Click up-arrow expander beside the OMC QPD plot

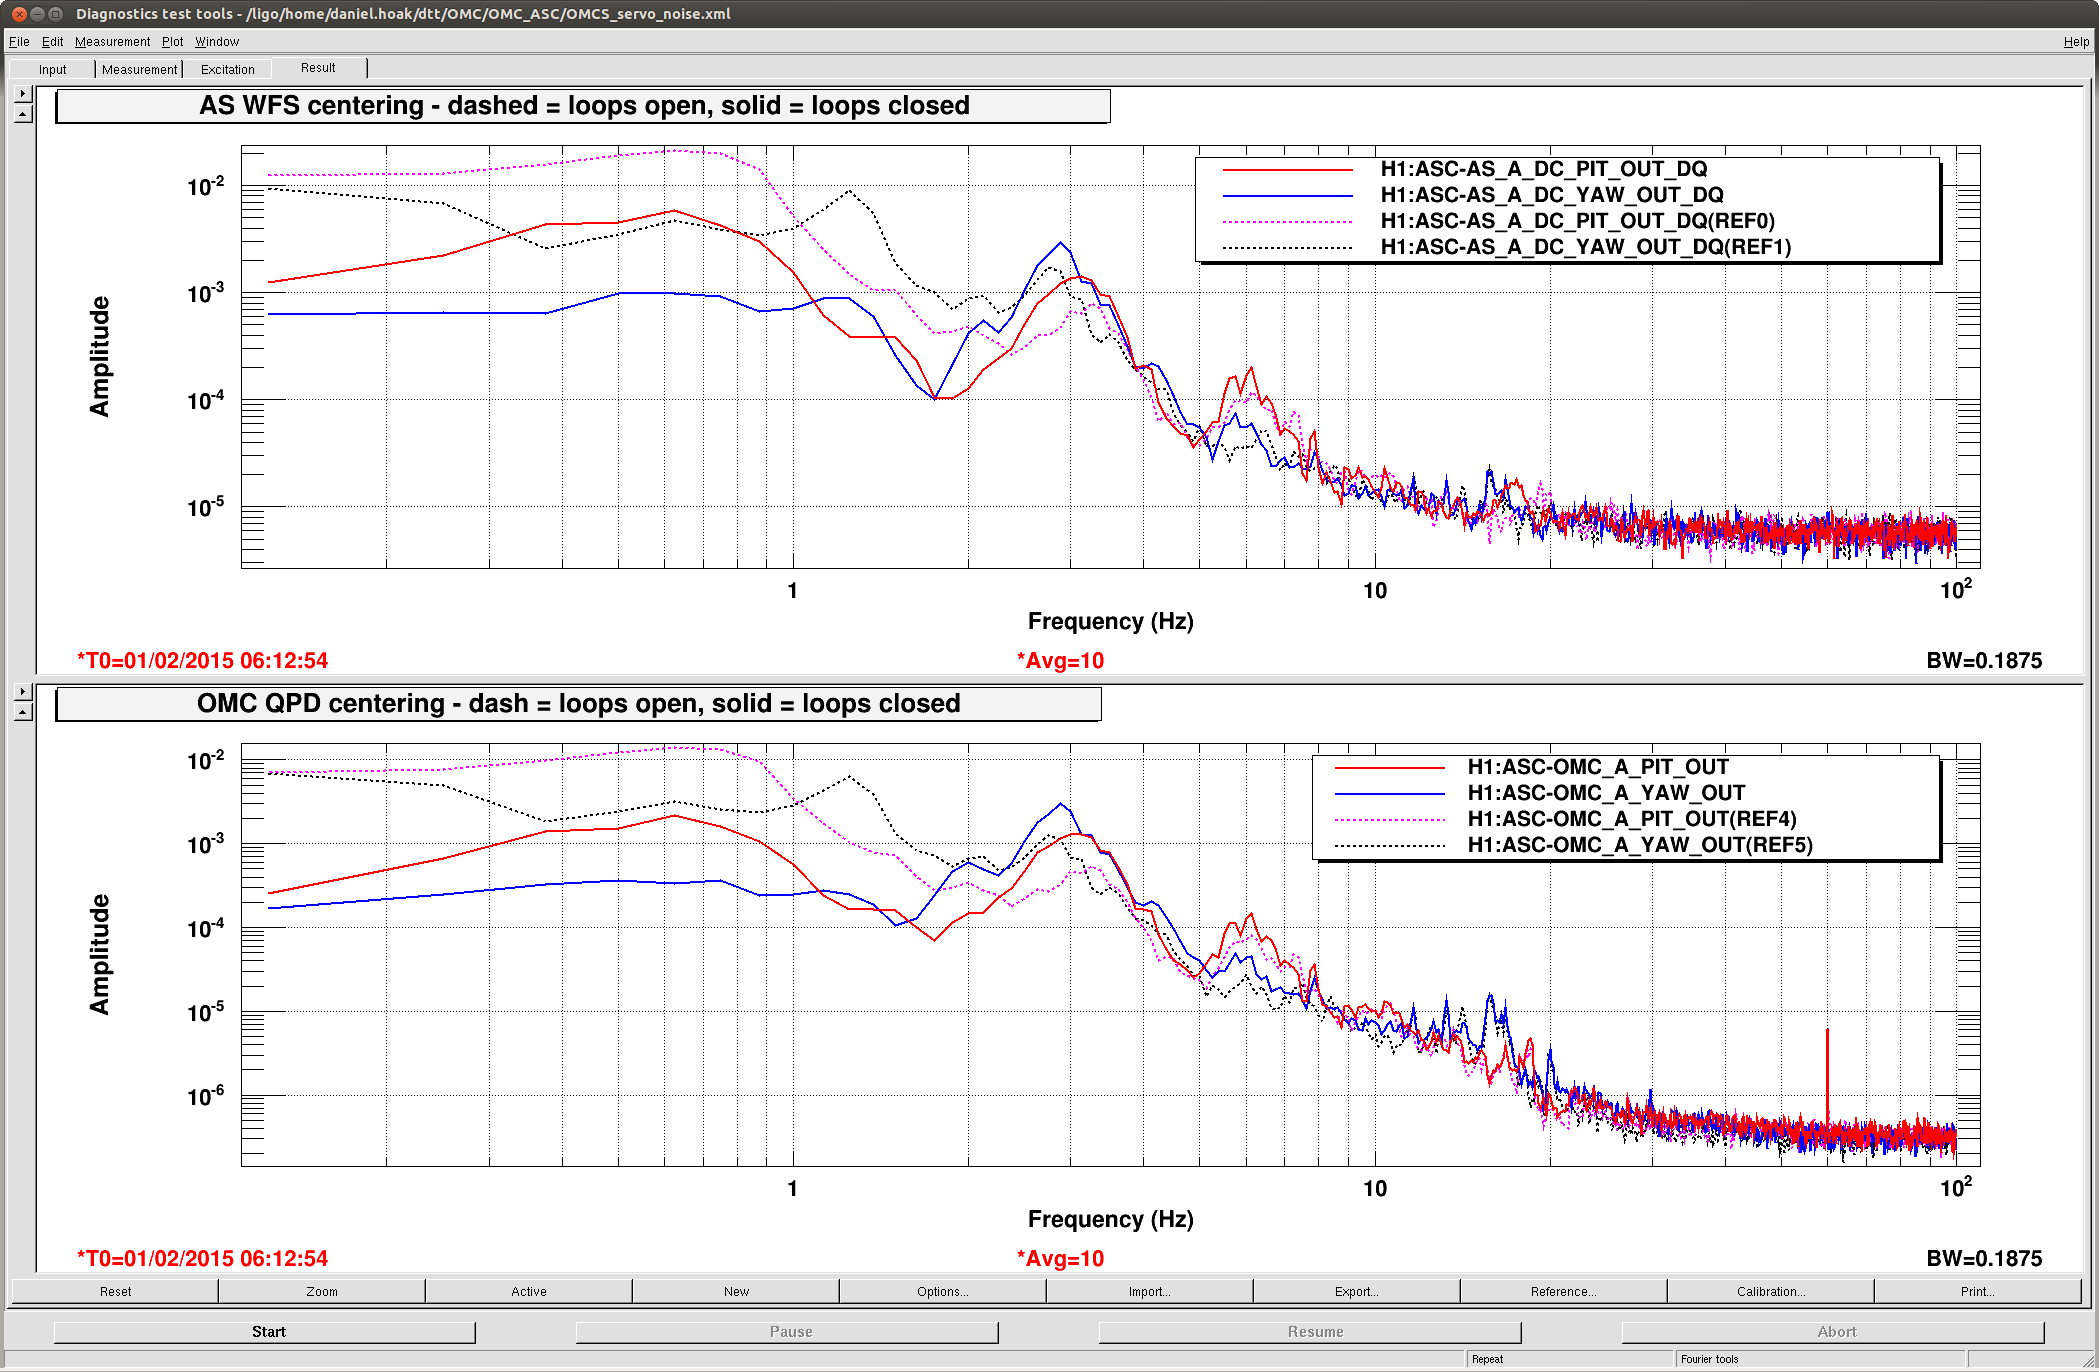(23, 712)
